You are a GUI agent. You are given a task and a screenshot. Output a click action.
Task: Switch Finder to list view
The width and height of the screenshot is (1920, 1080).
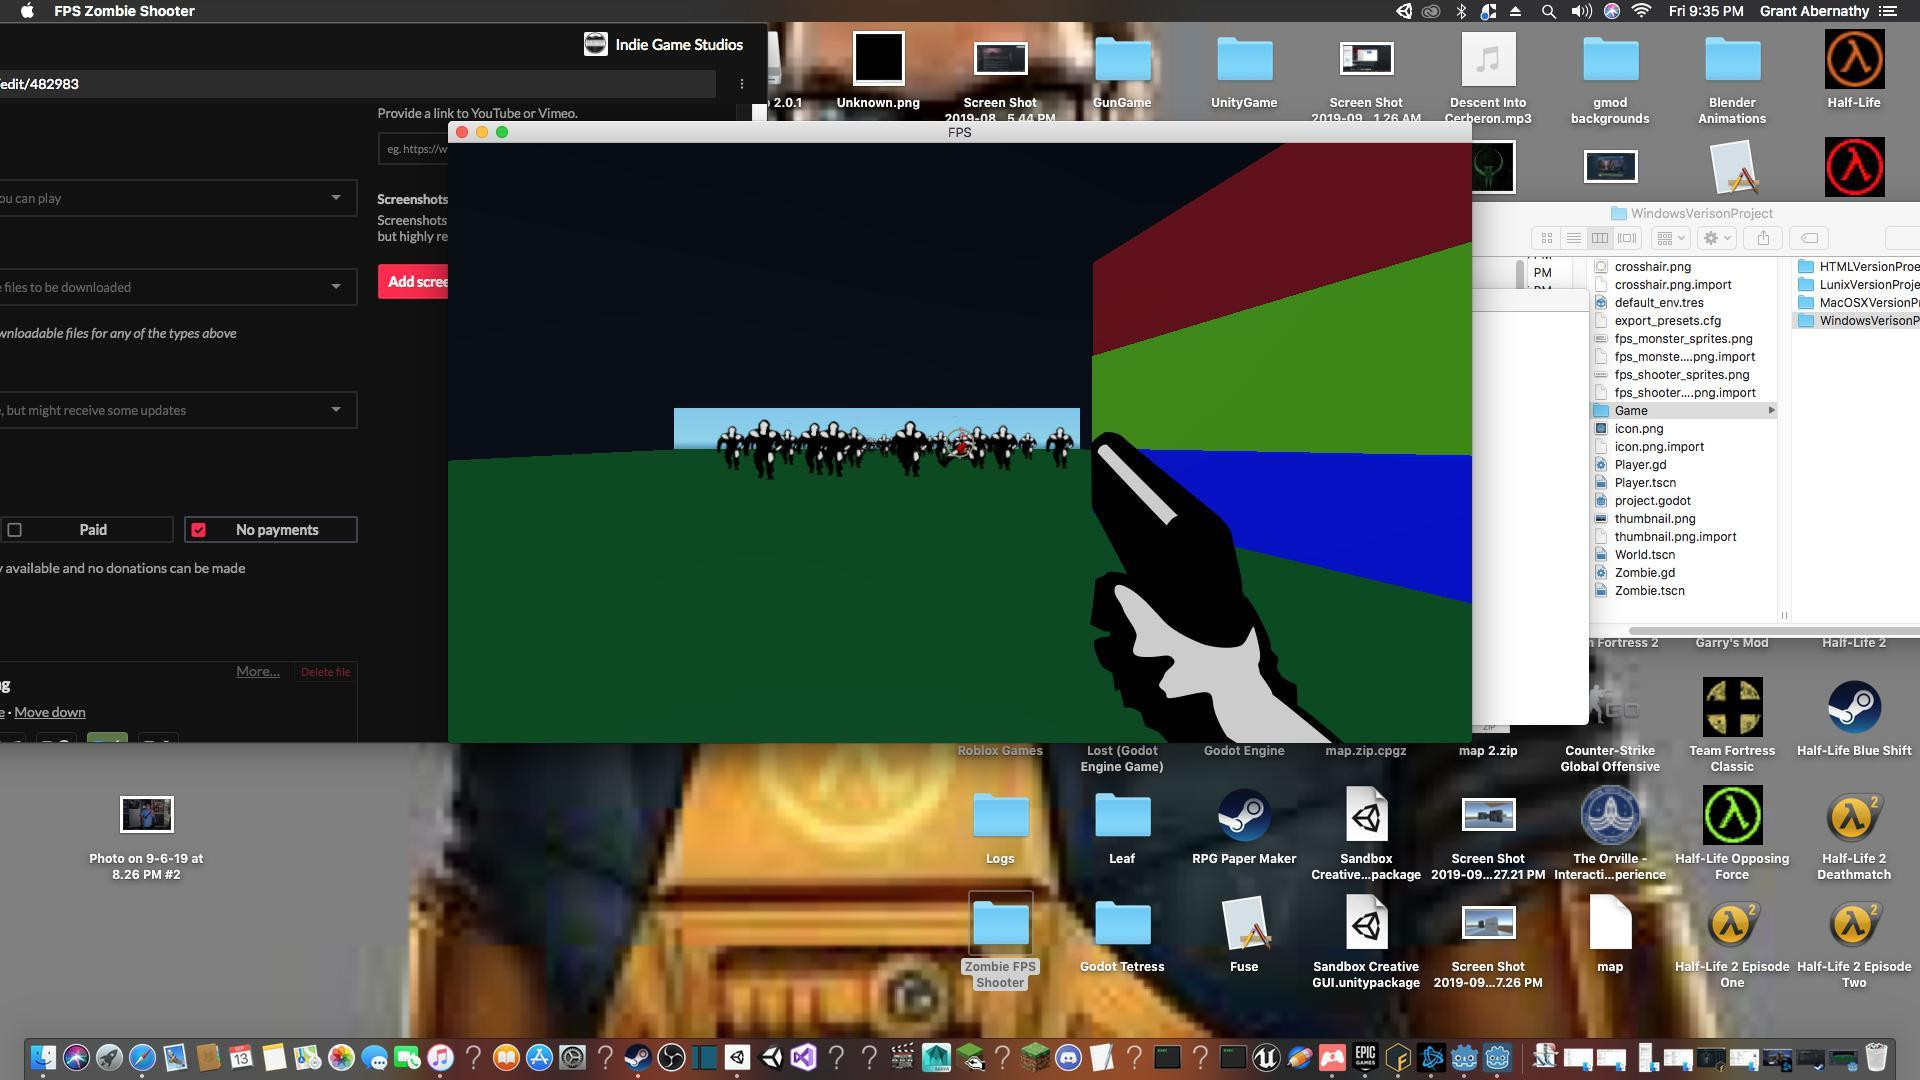[1573, 238]
